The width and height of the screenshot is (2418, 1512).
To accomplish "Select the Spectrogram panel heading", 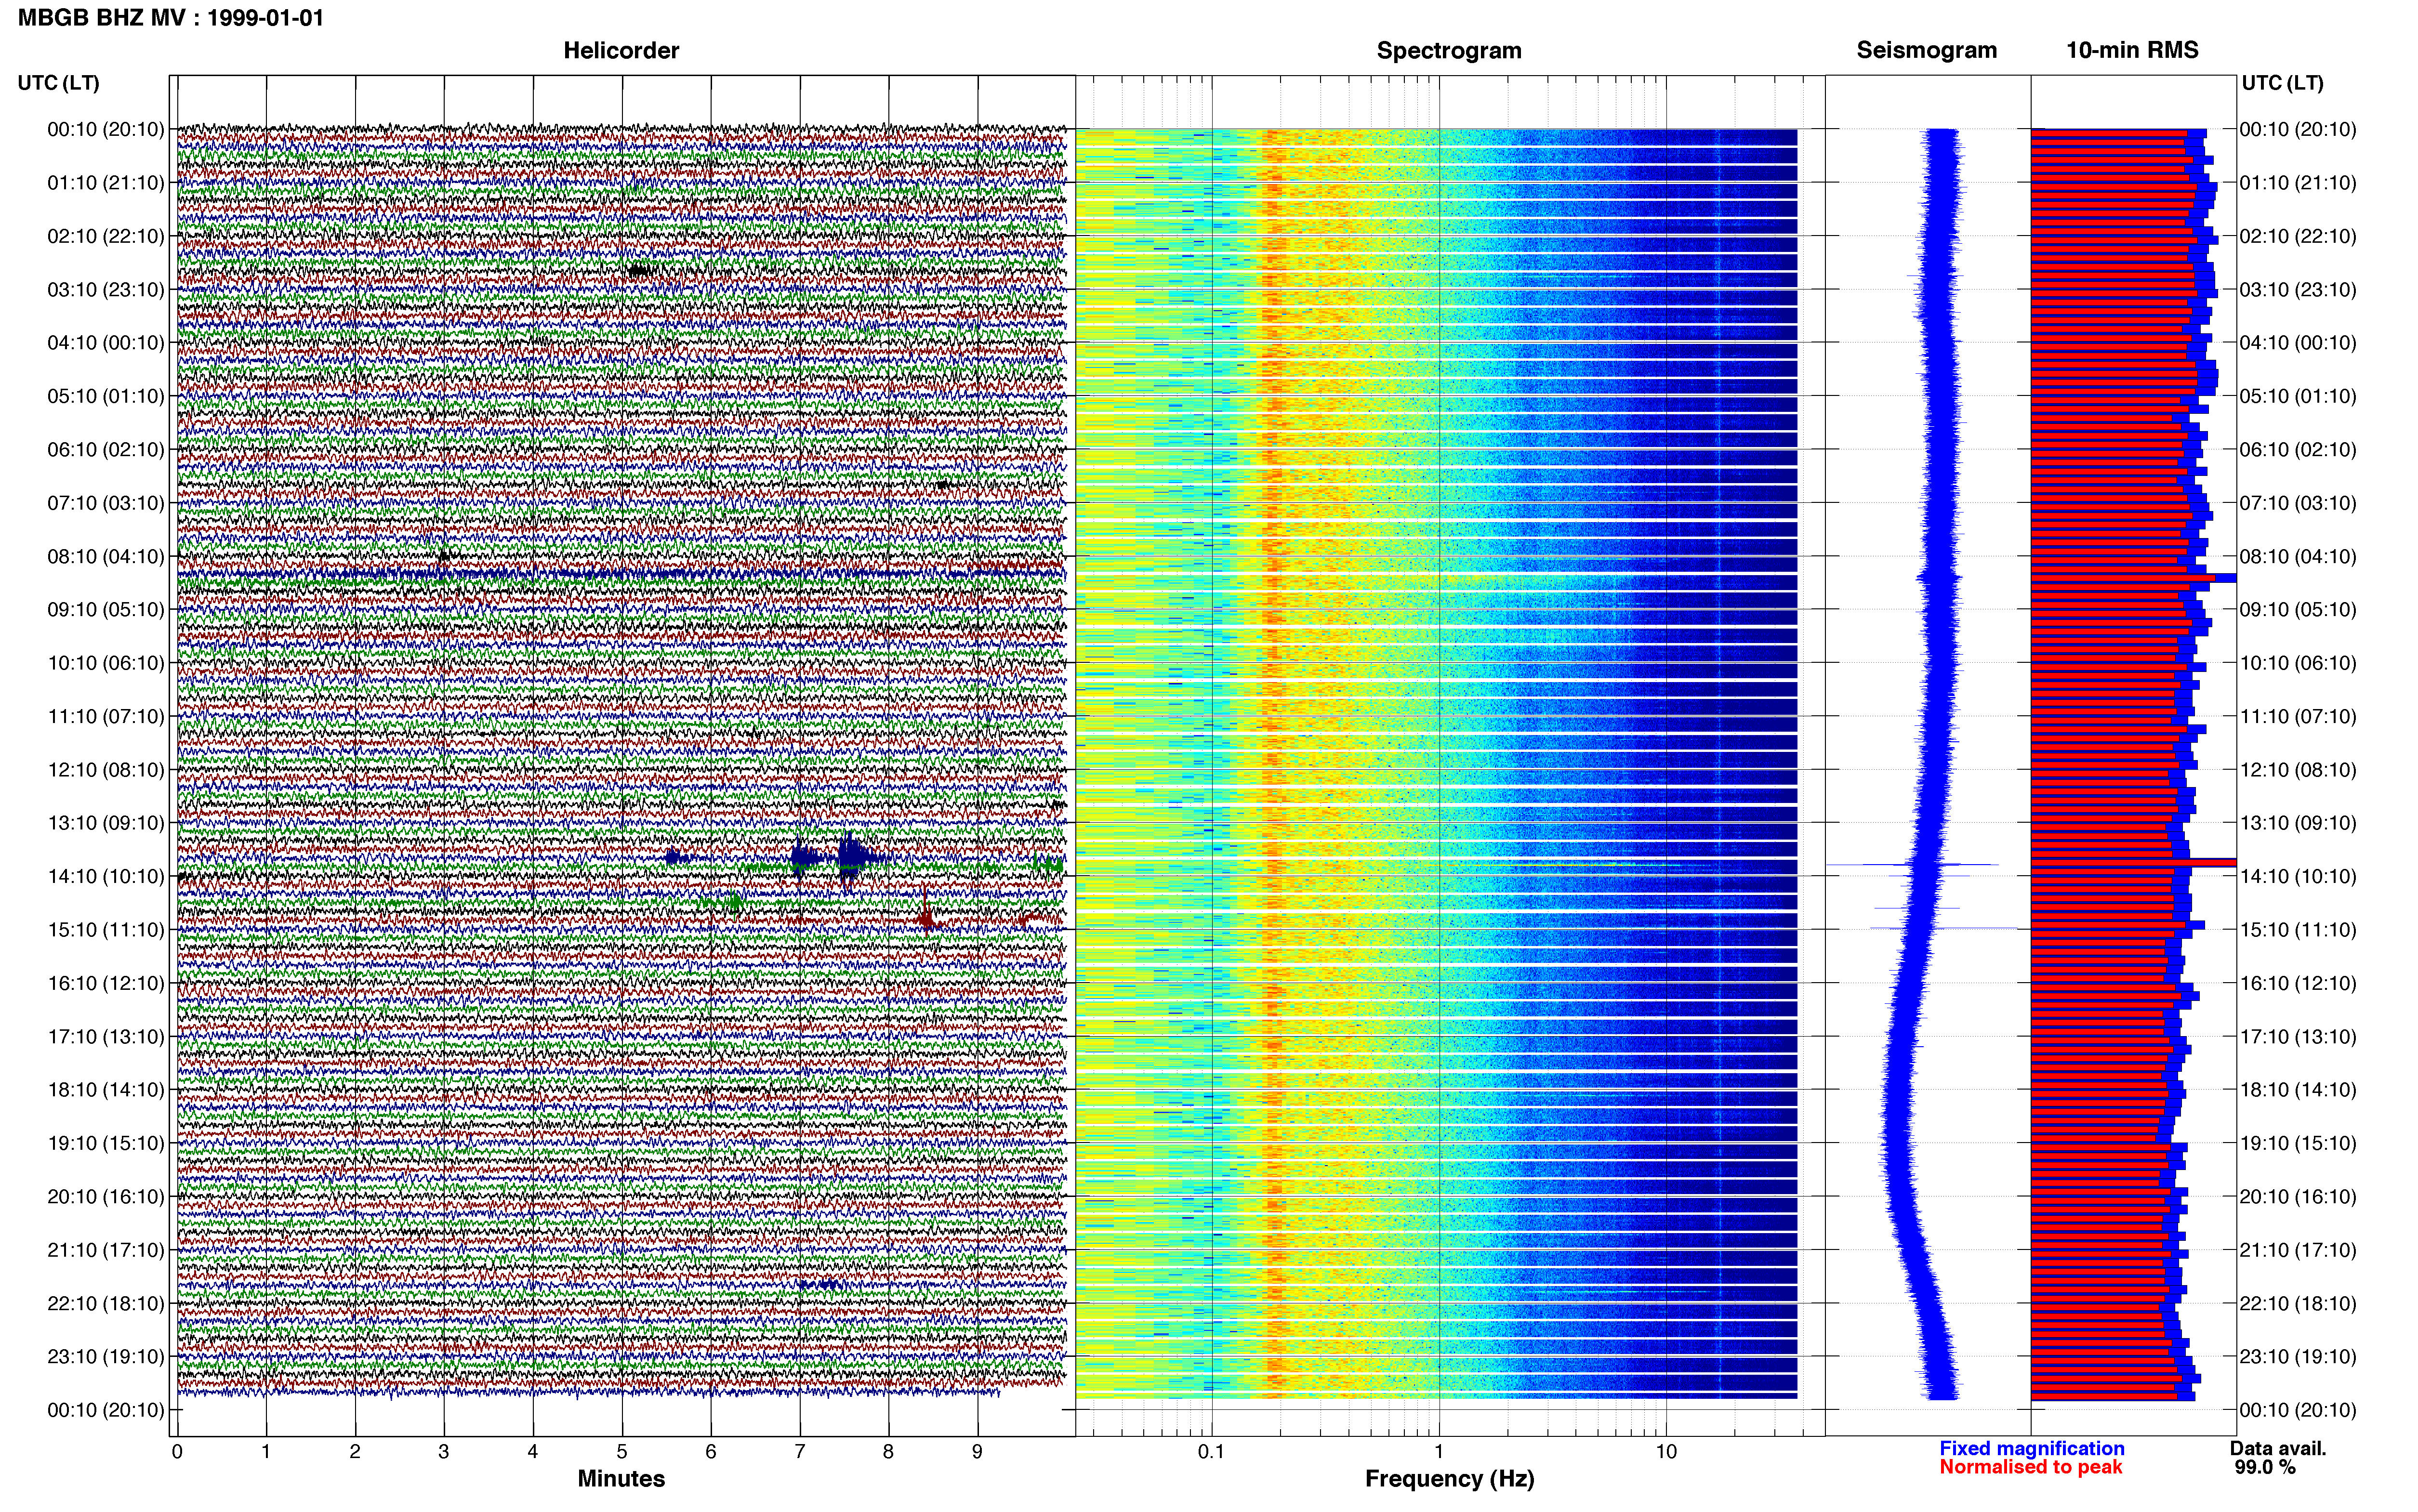I will [1449, 51].
